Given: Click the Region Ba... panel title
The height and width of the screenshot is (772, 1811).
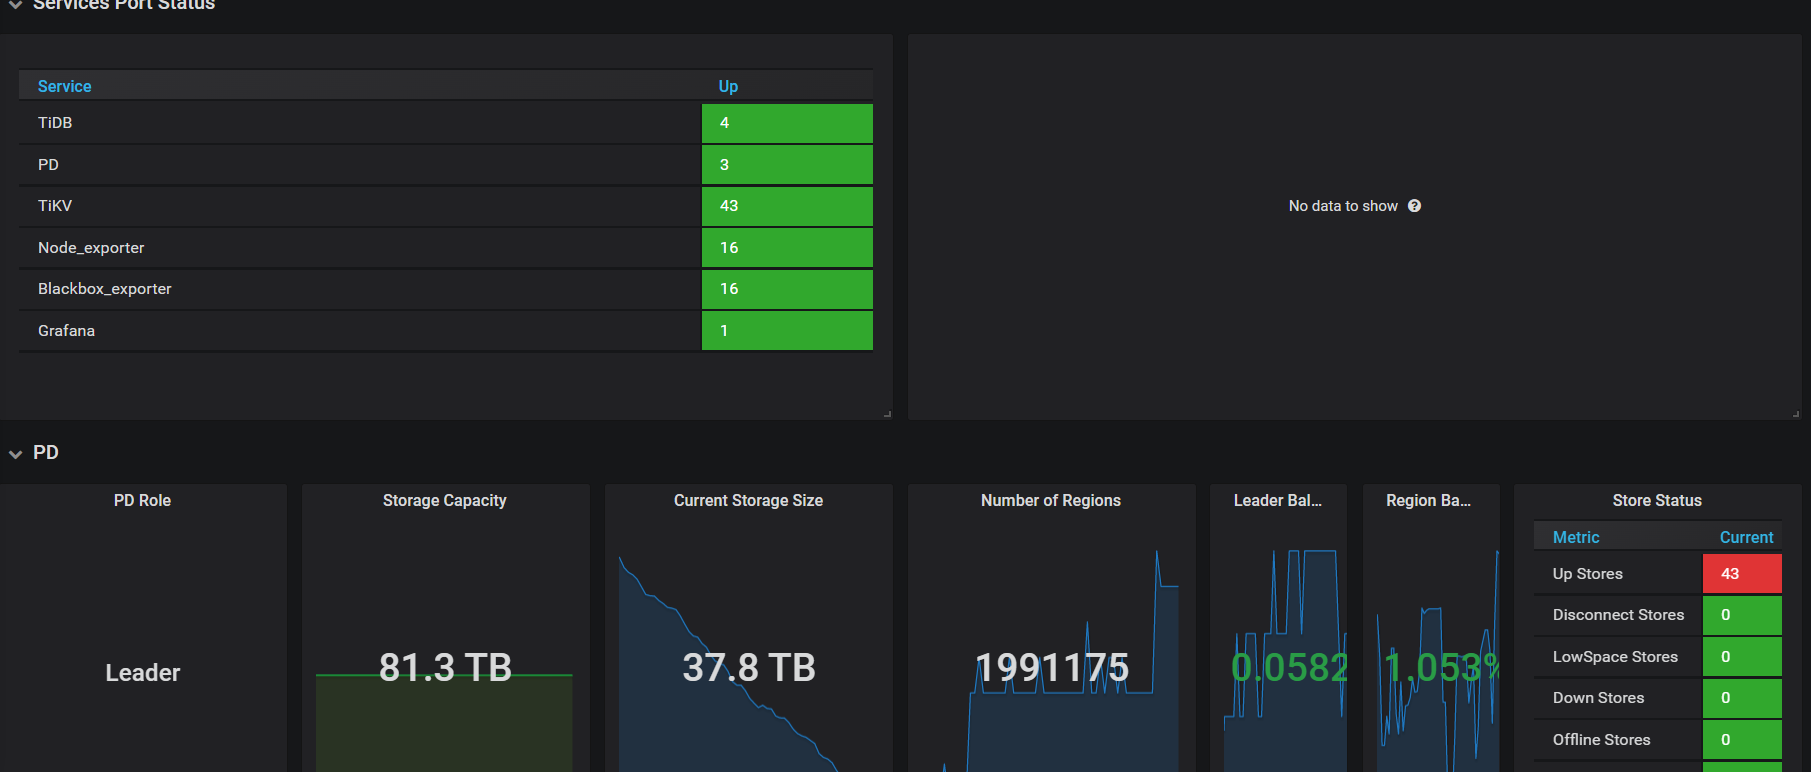Looking at the screenshot, I should [x=1428, y=501].
